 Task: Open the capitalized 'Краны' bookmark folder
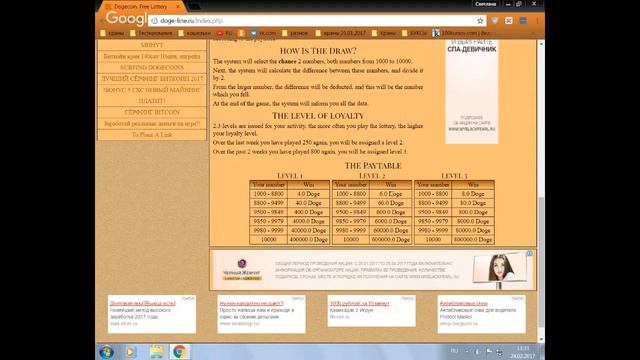coord(384,33)
